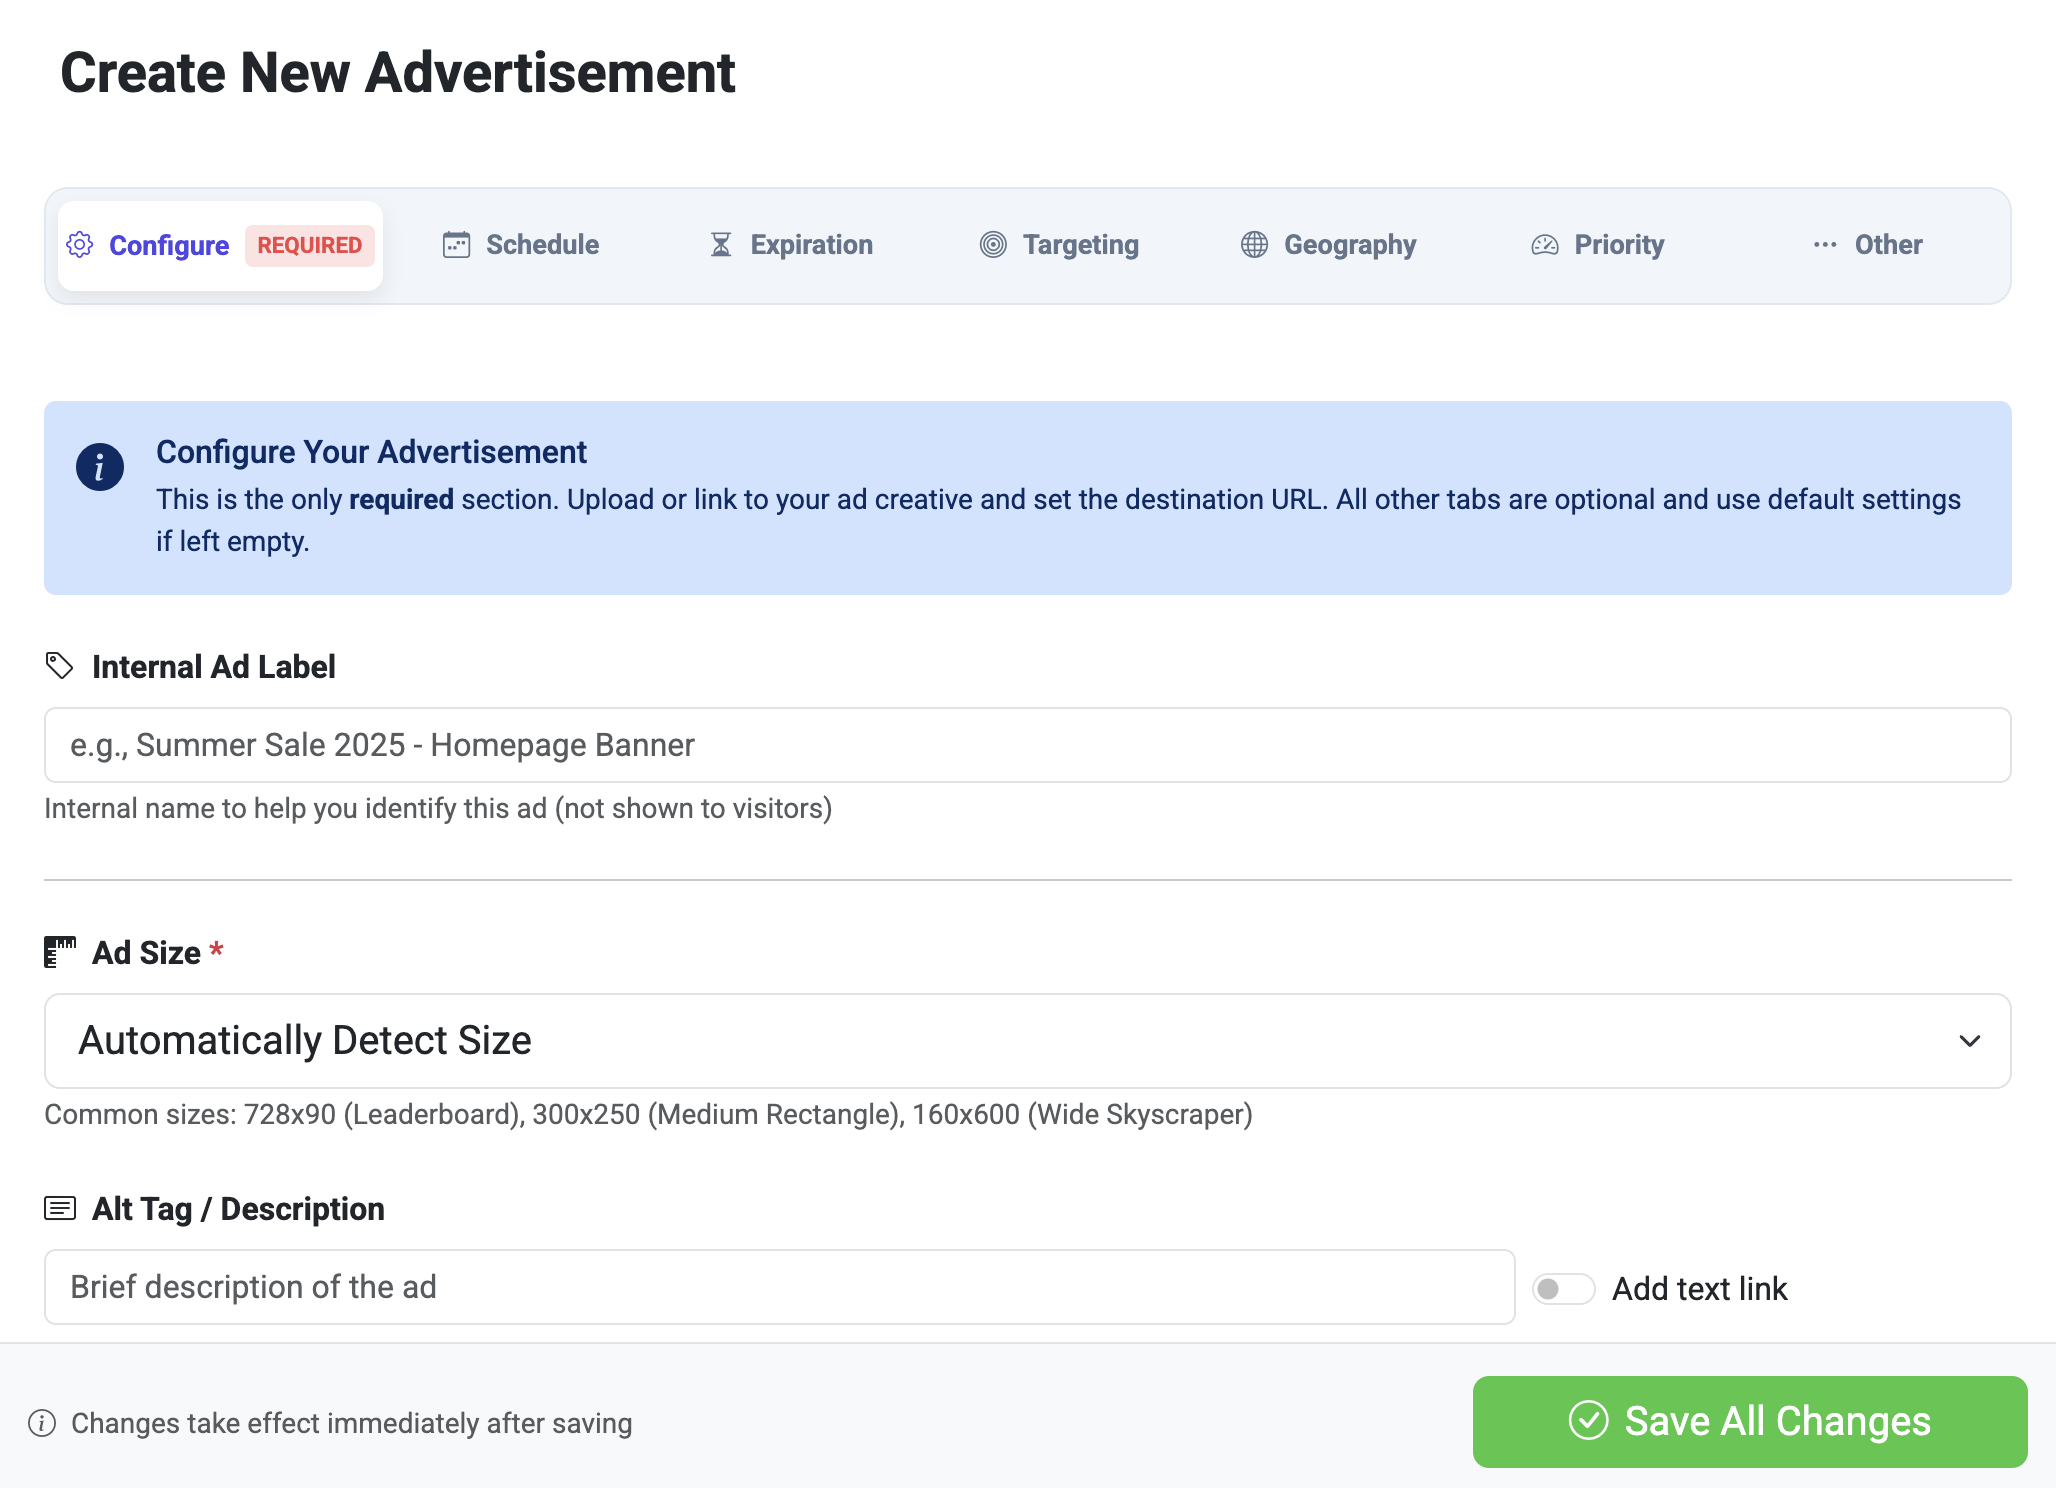Click the ruler icon next to Ad Size
The height and width of the screenshot is (1488, 2056).
[x=60, y=952]
